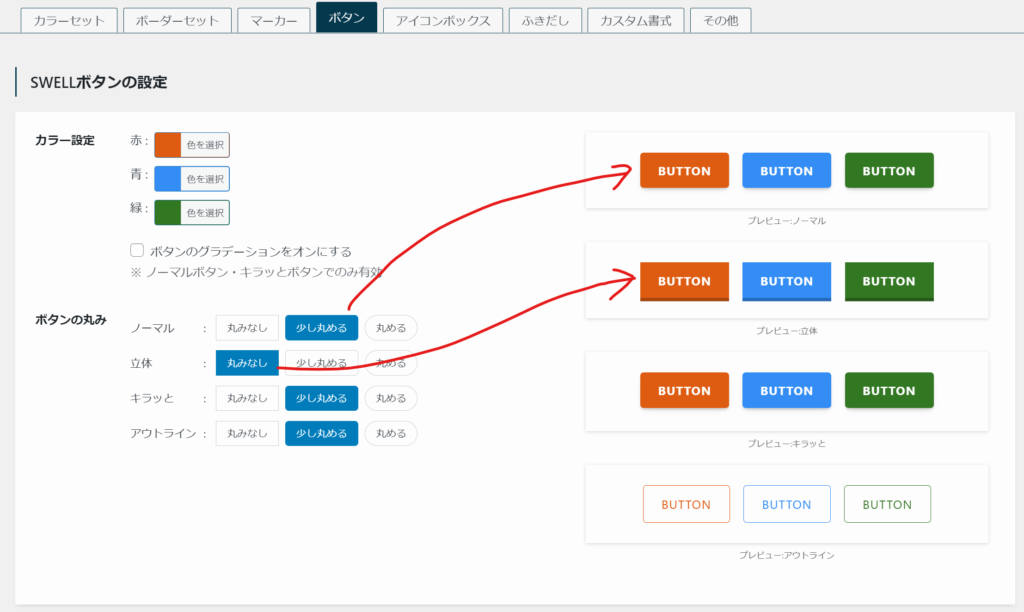
Task: Set アウトライン roundness to 丸みなし
Action: [247, 433]
